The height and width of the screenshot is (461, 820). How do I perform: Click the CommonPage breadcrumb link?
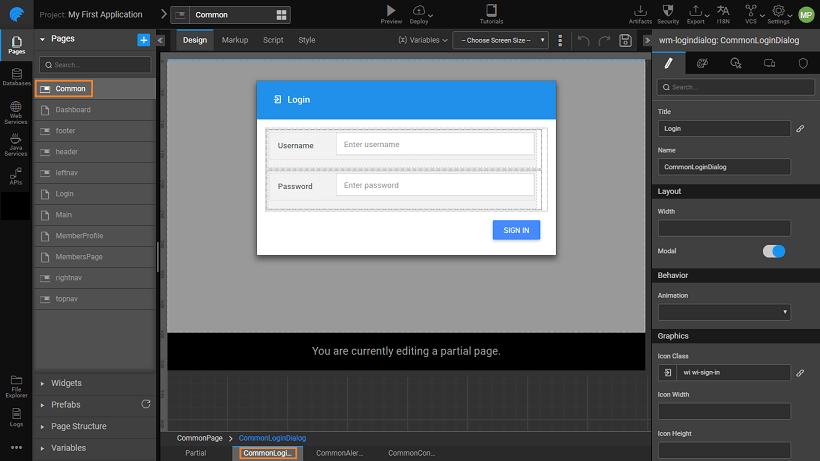click(x=200, y=438)
